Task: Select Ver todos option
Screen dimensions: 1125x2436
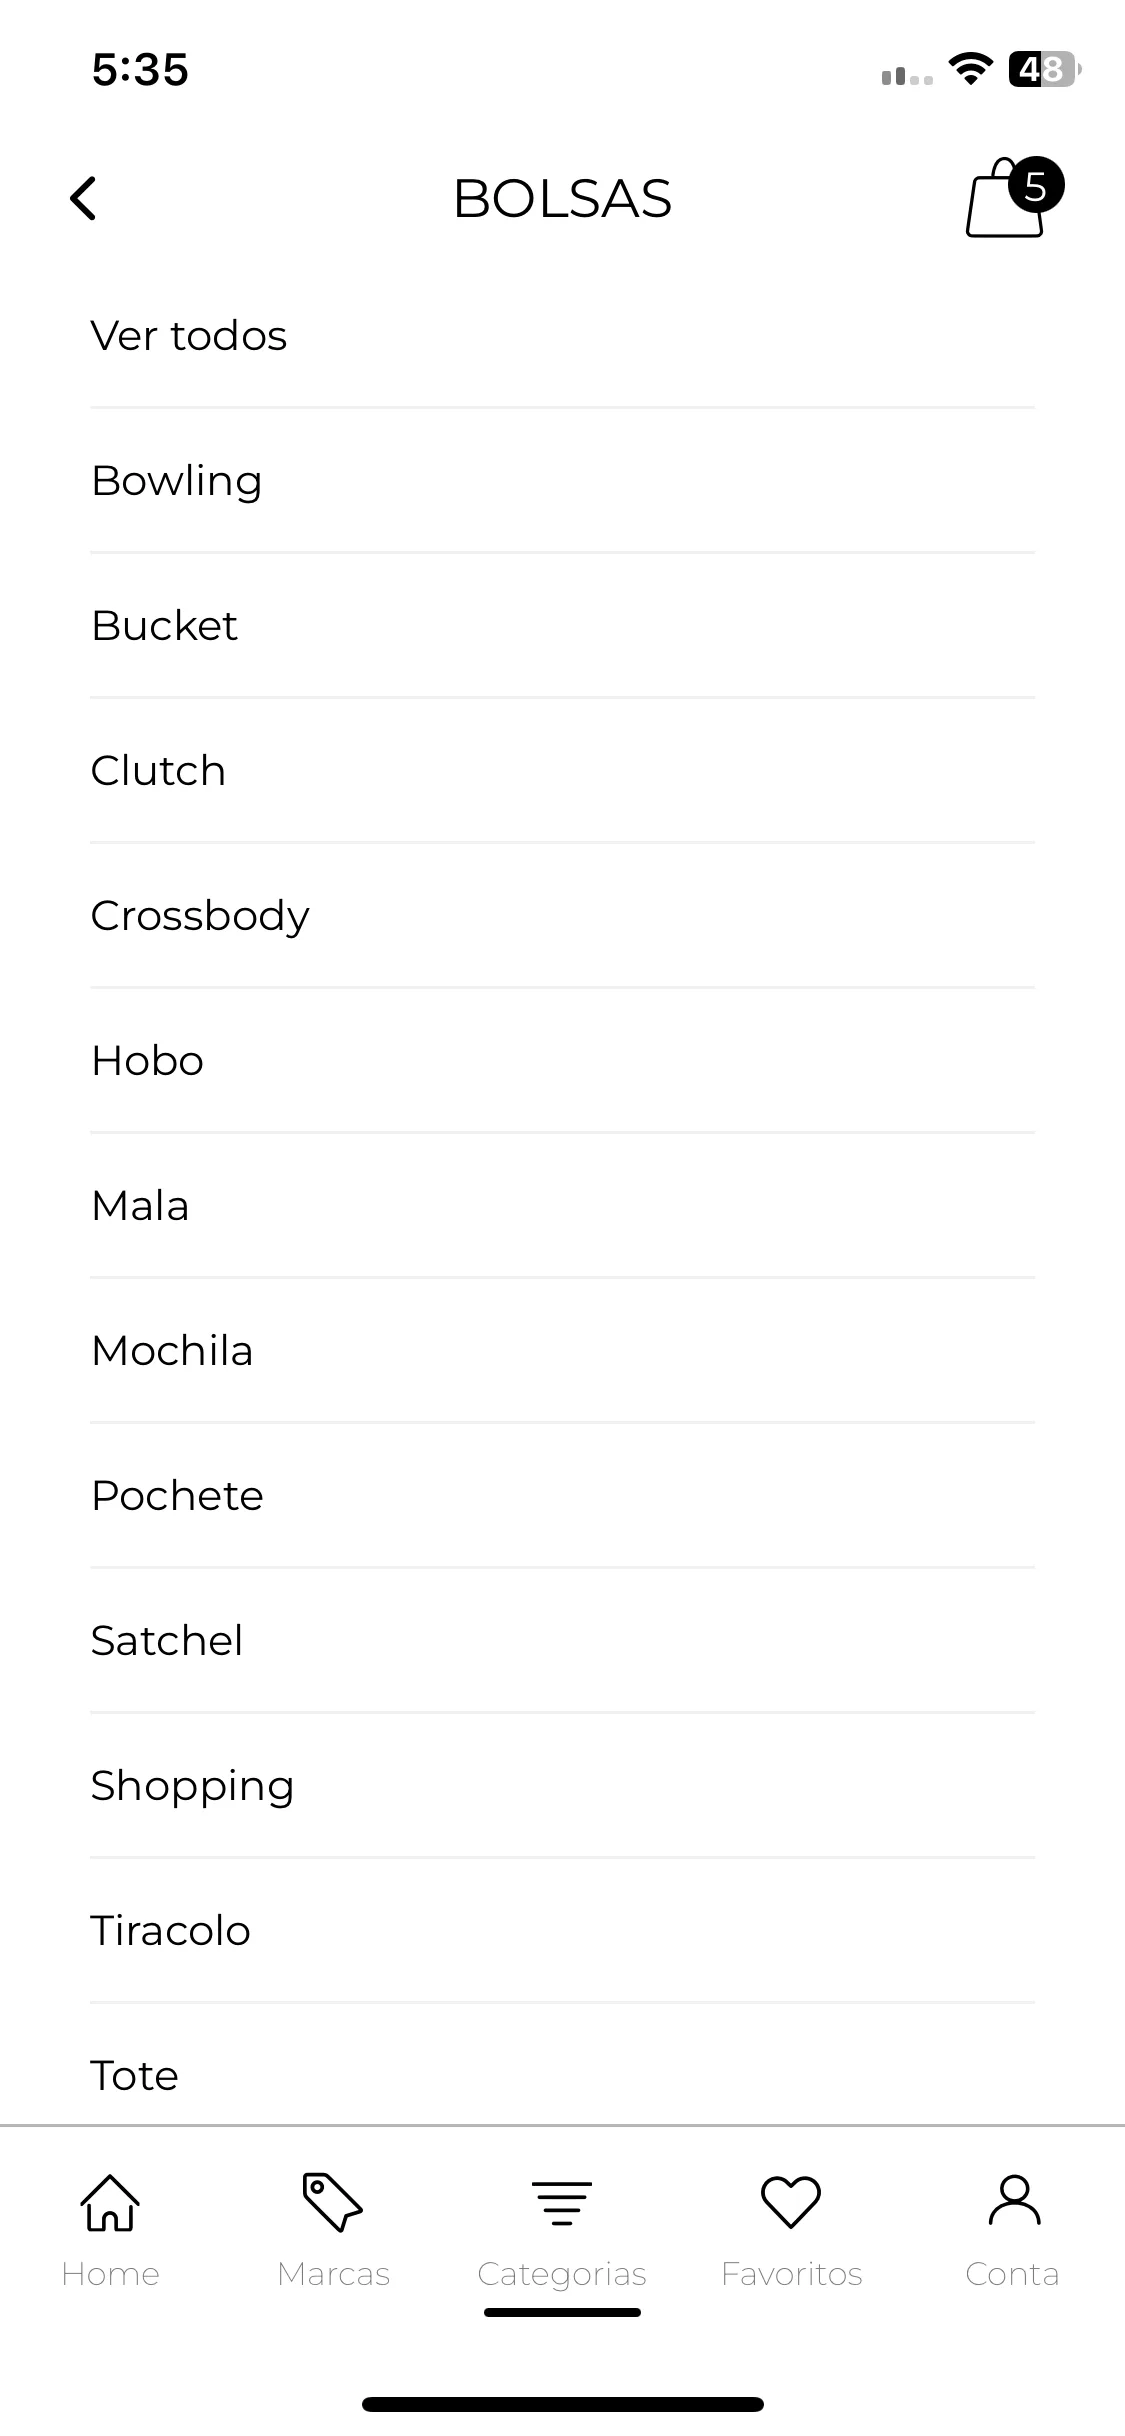Action: pos(562,336)
